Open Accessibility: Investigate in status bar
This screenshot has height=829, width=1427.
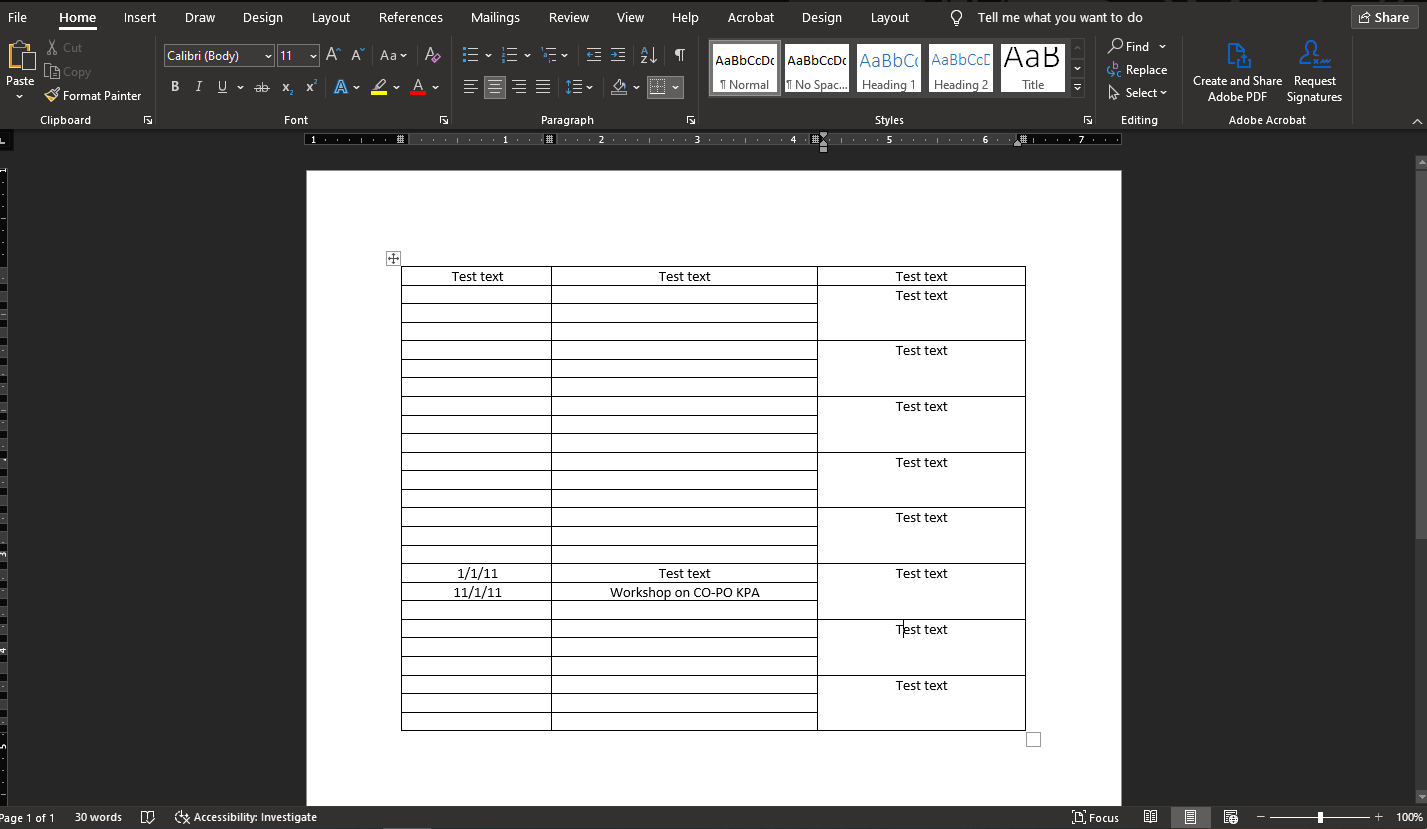[x=246, y=817]
